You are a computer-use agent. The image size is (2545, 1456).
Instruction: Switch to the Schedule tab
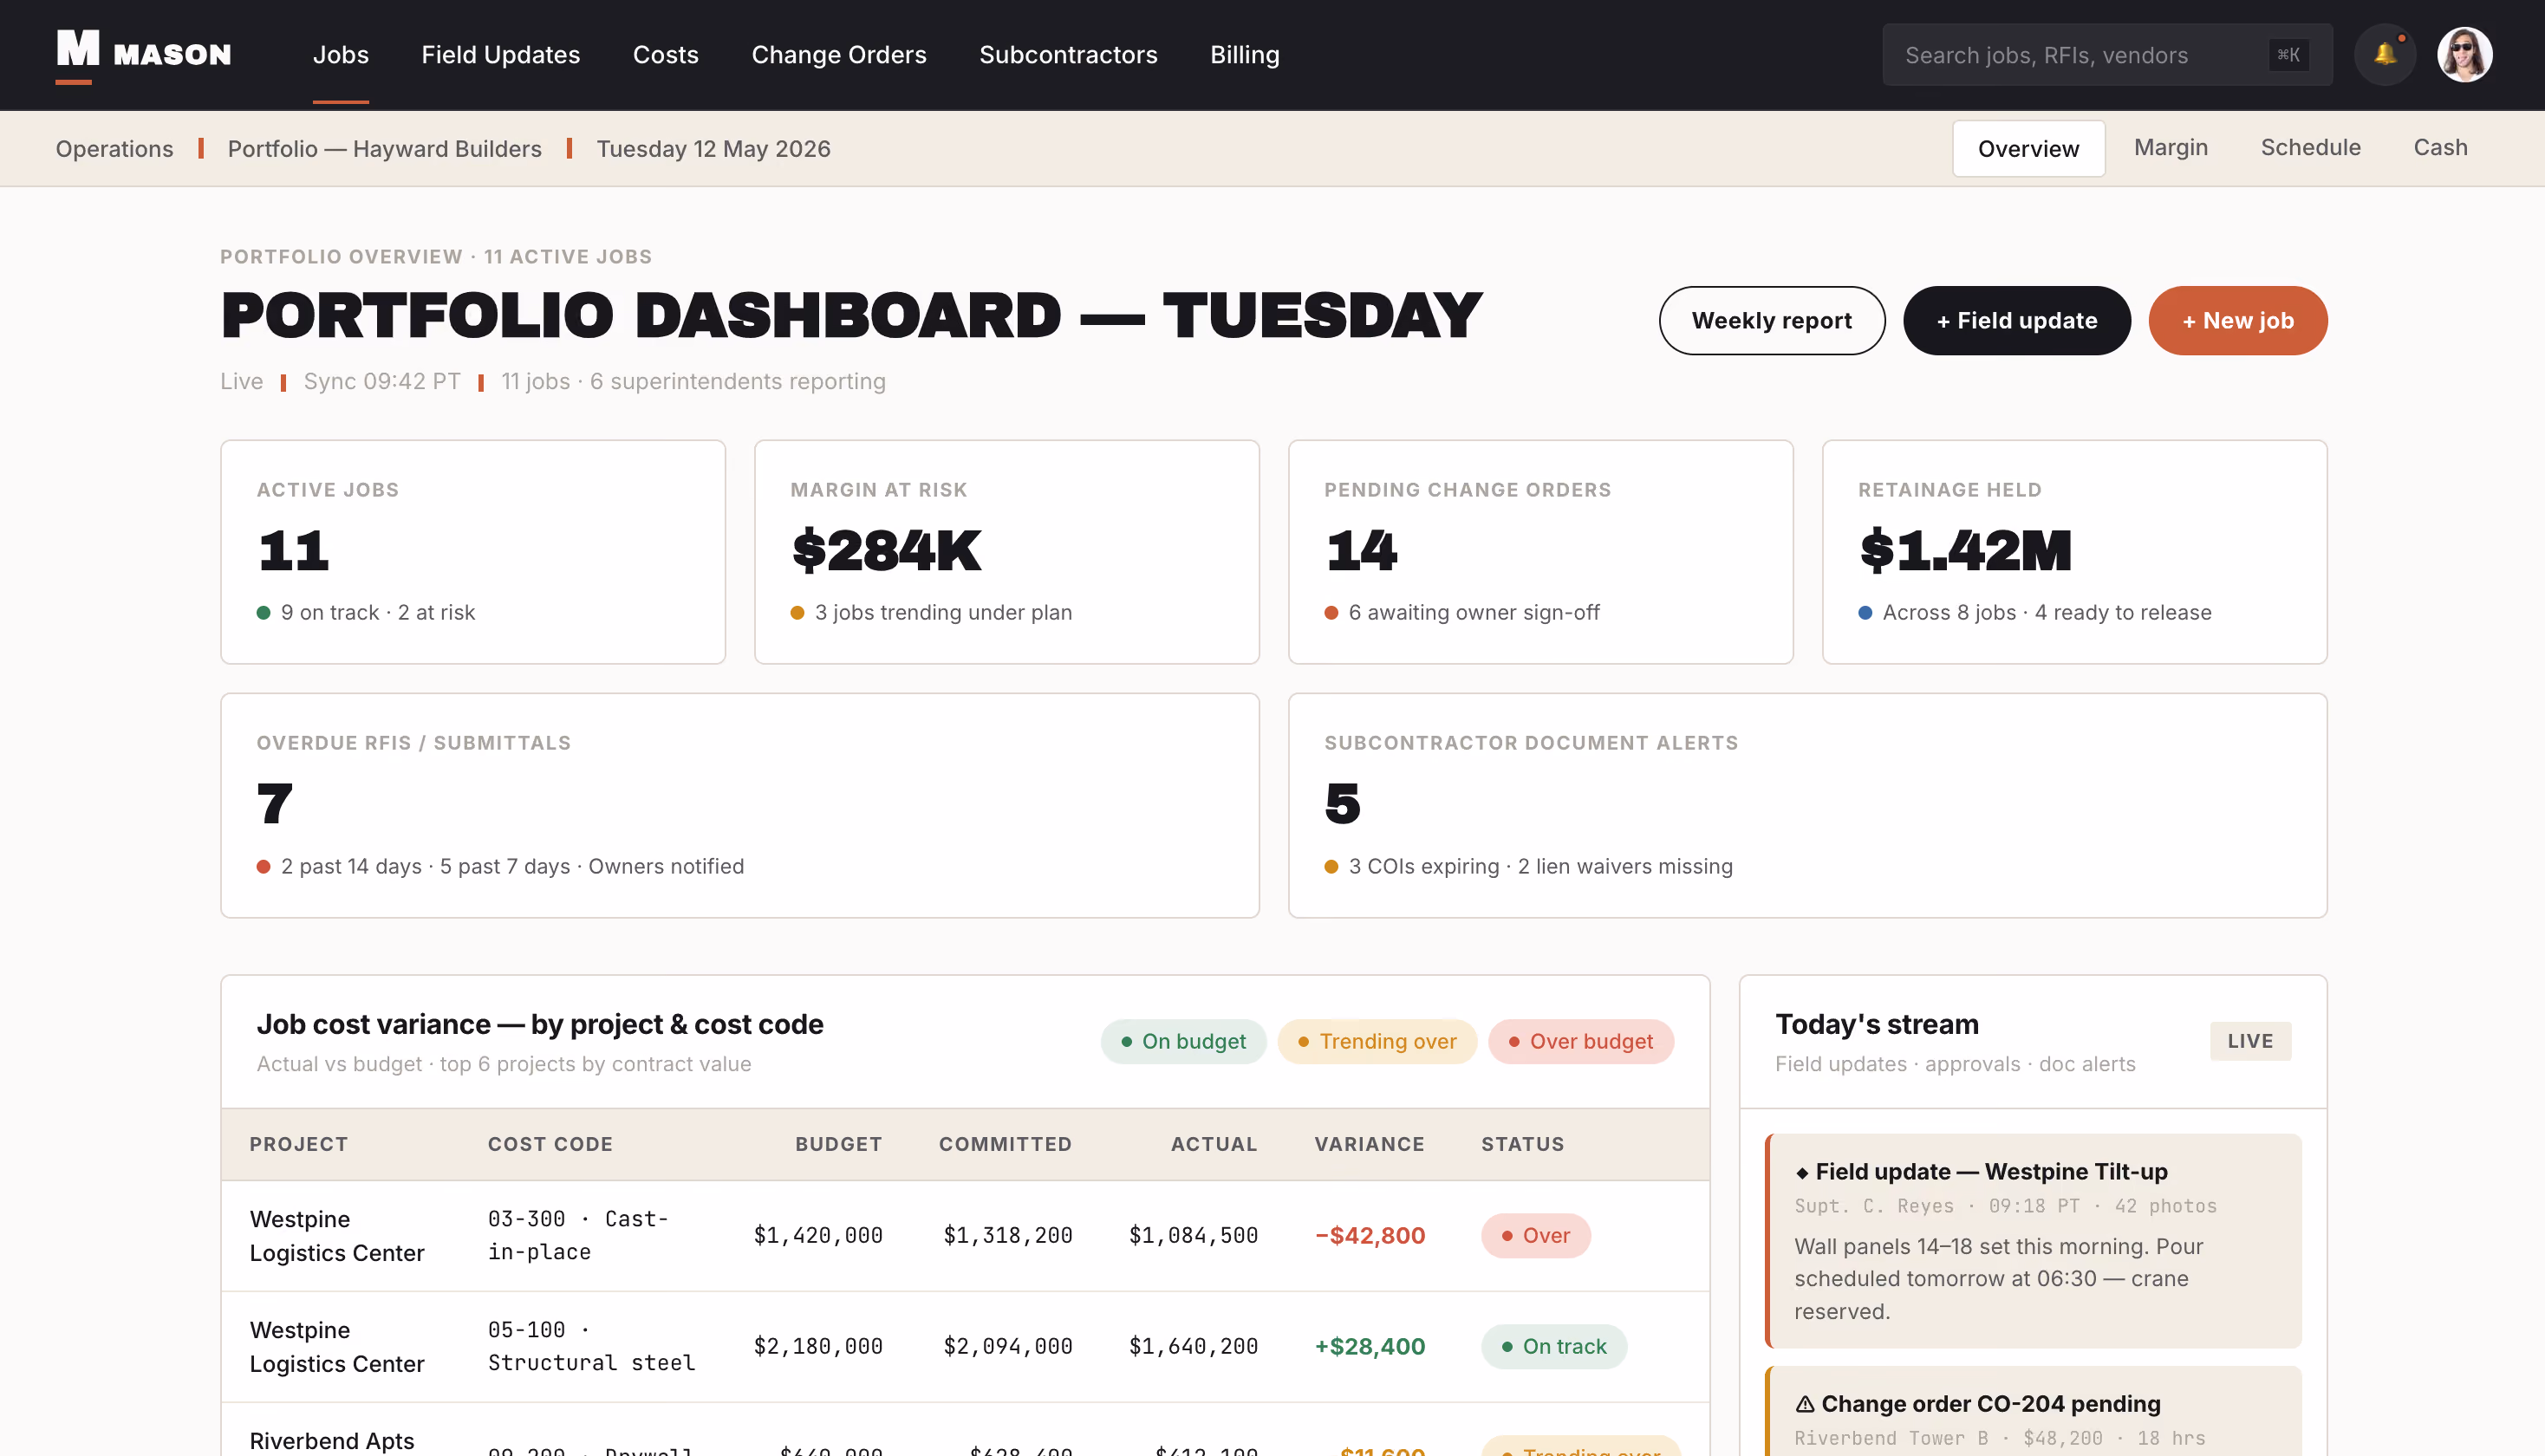point(2311,147)
